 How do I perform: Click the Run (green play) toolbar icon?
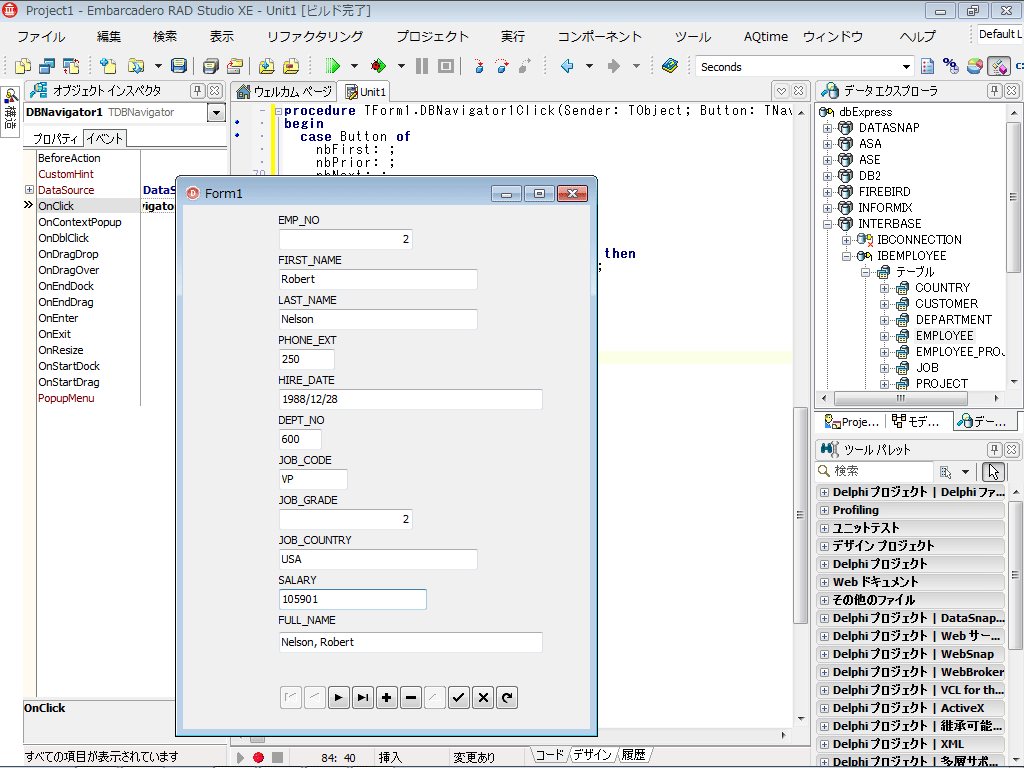(x=333, y=66)
